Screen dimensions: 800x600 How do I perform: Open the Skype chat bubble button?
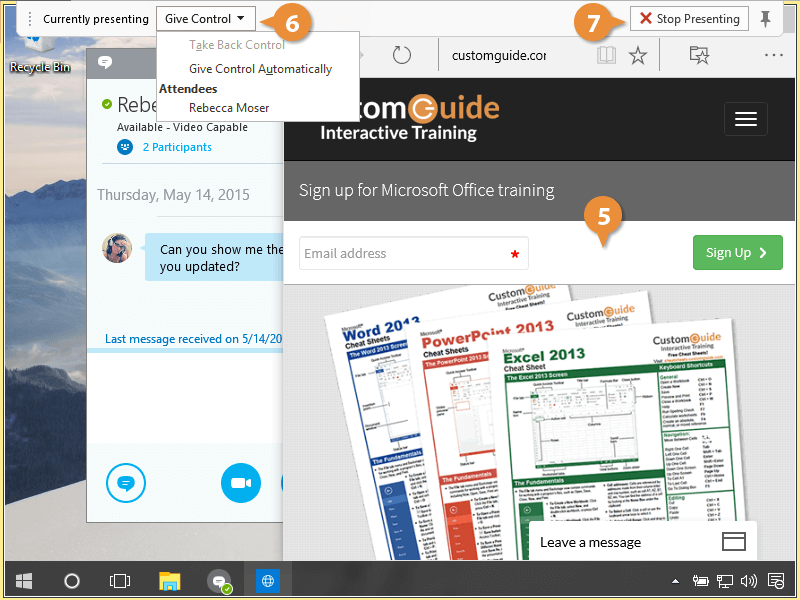125,483
